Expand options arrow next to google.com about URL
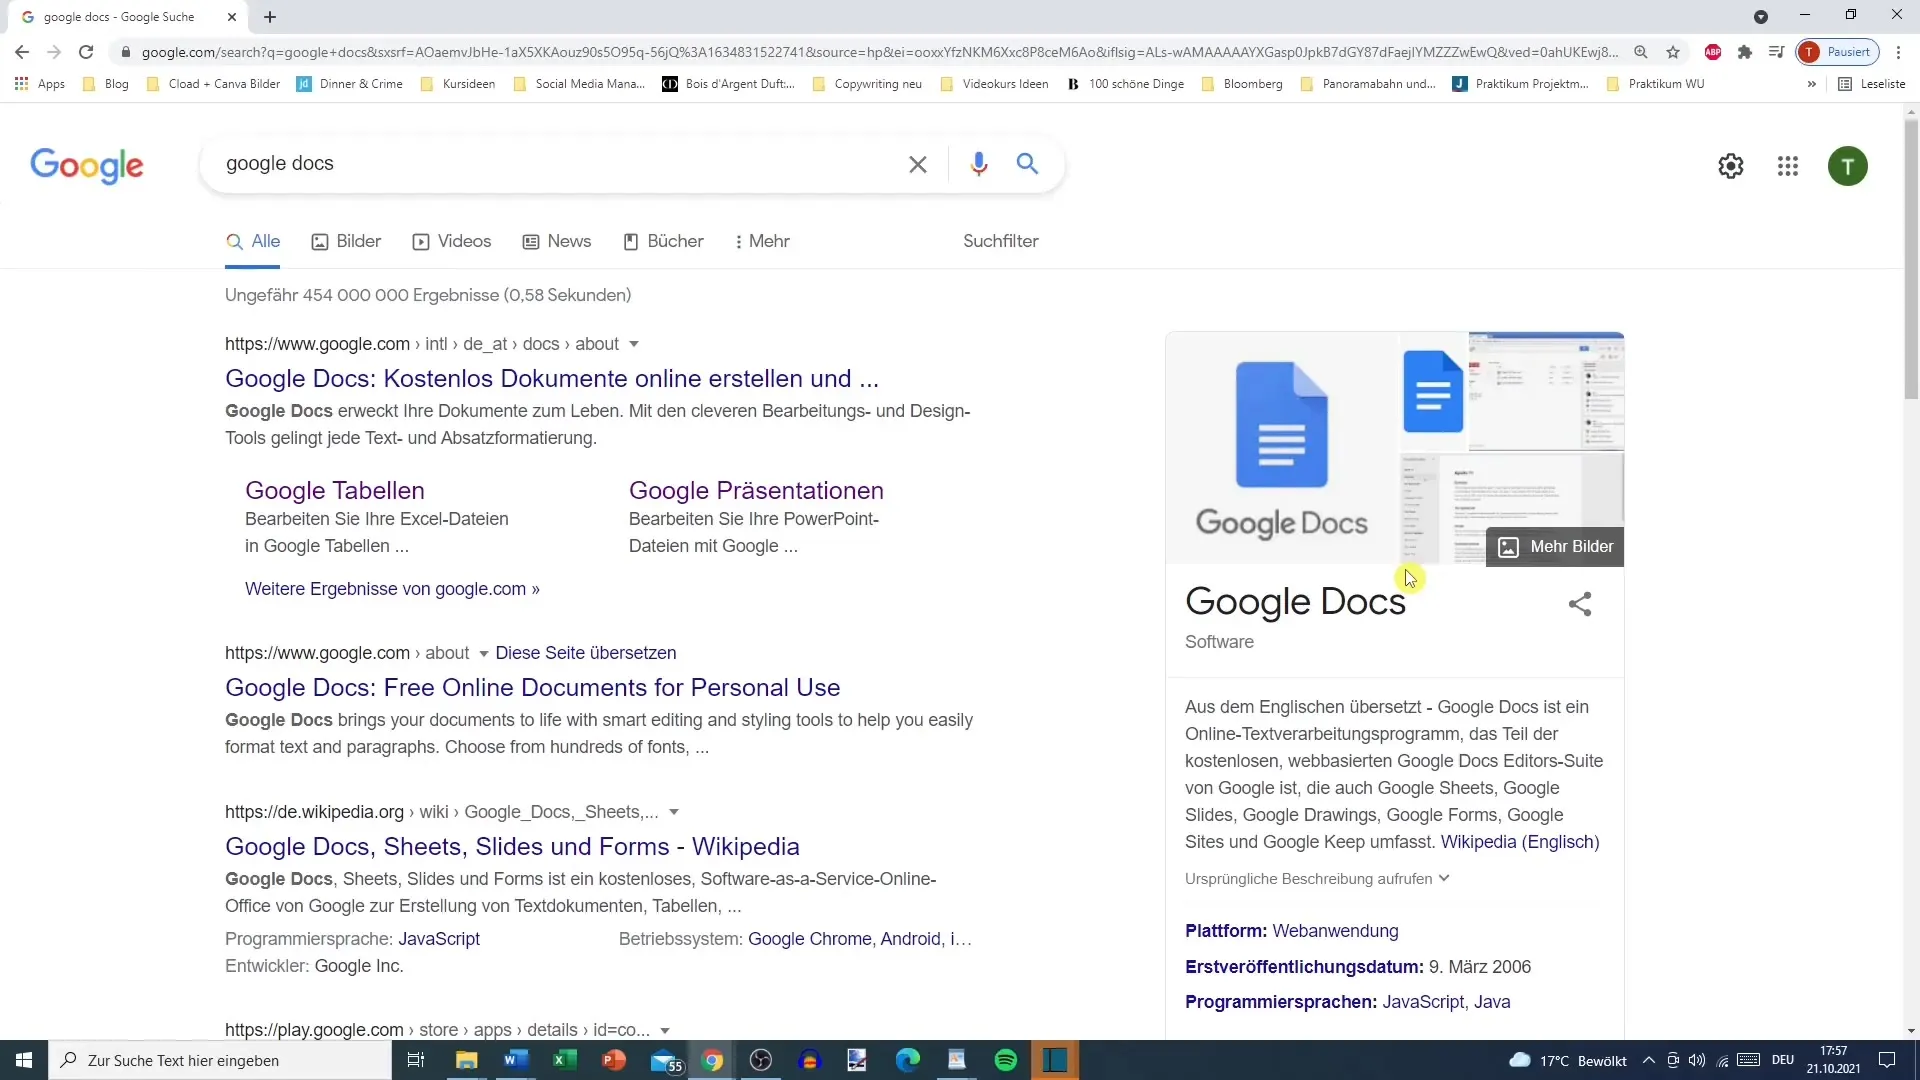 click(483, 654)
